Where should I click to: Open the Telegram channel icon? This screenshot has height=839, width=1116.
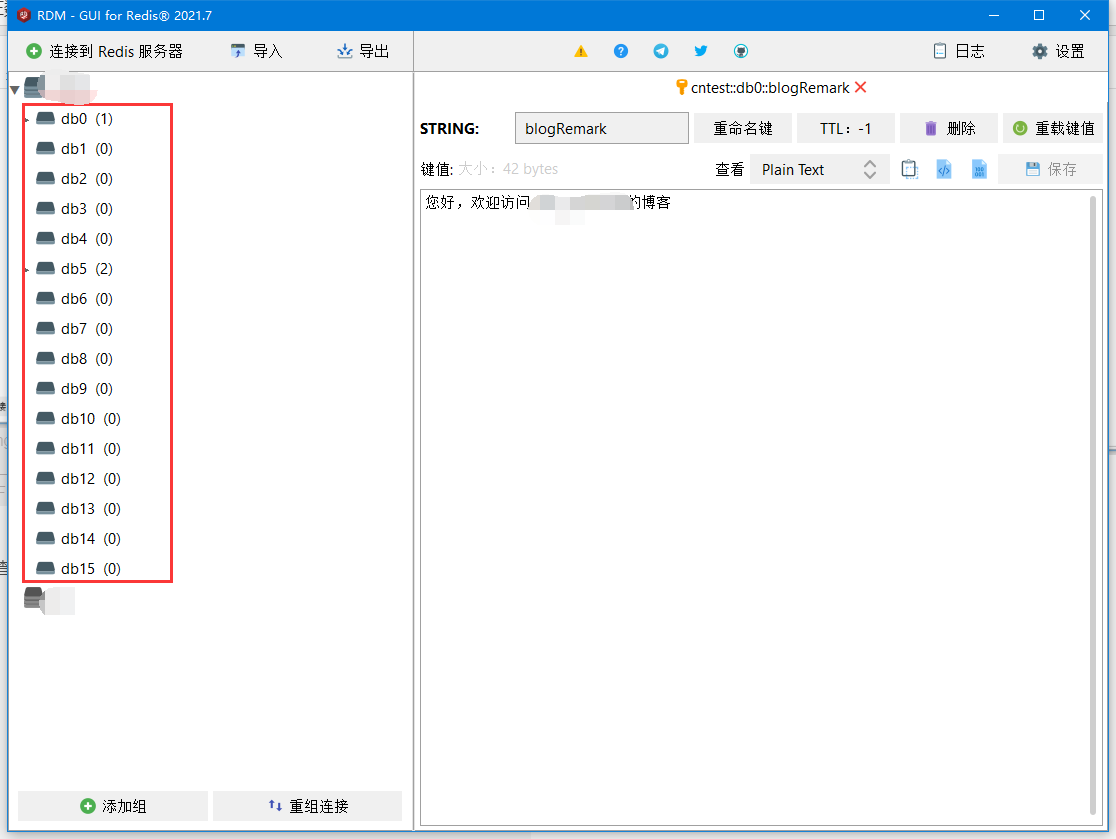[x=660, y=51]
